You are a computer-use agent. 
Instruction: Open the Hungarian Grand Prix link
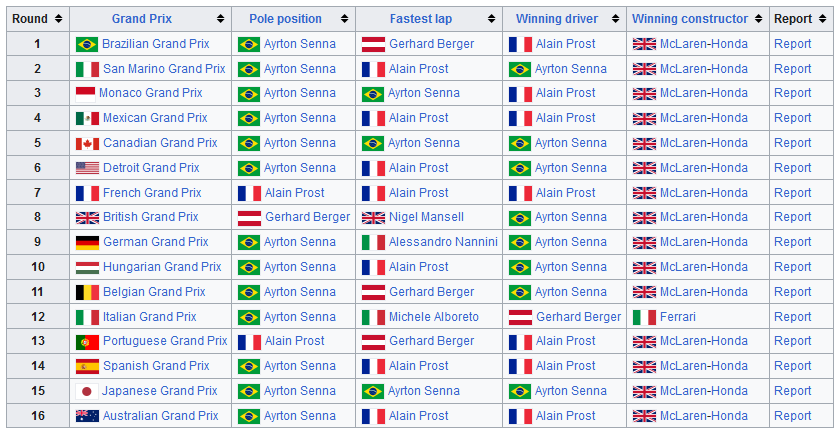click(x=162, y=267)
